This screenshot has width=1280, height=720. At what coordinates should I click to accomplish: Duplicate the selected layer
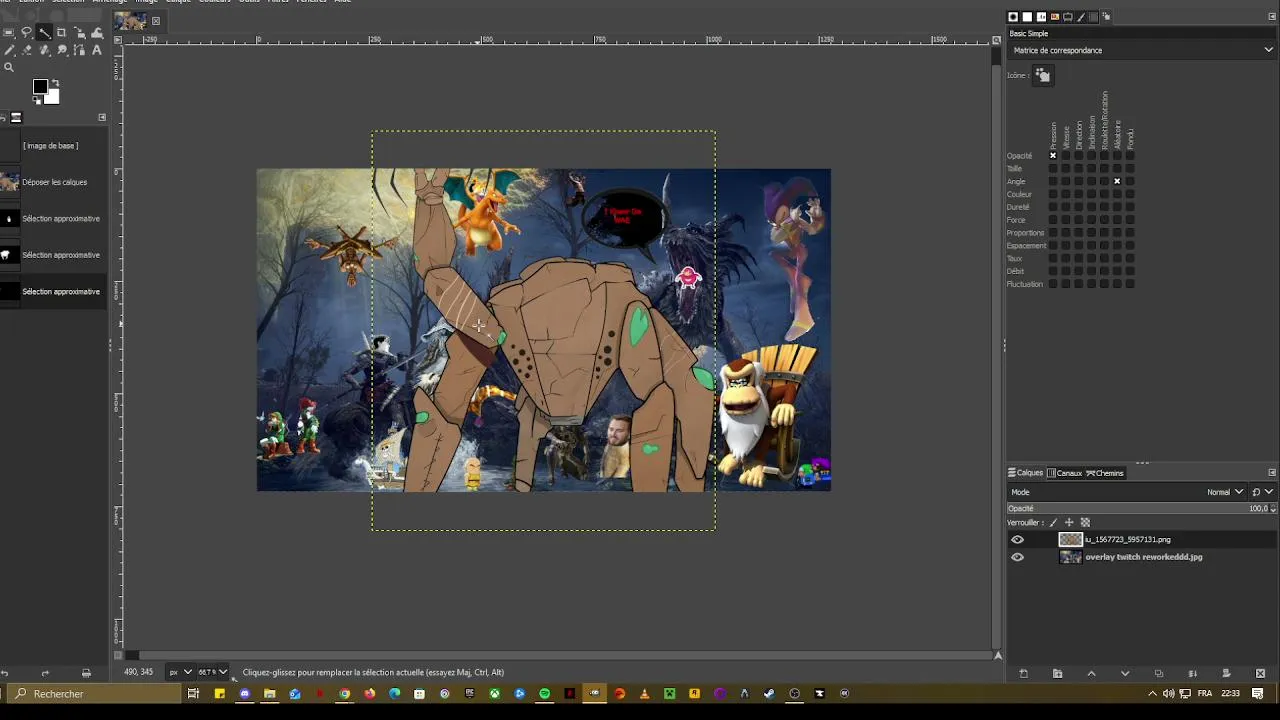pyautogui.click(x=1159, y=673)
